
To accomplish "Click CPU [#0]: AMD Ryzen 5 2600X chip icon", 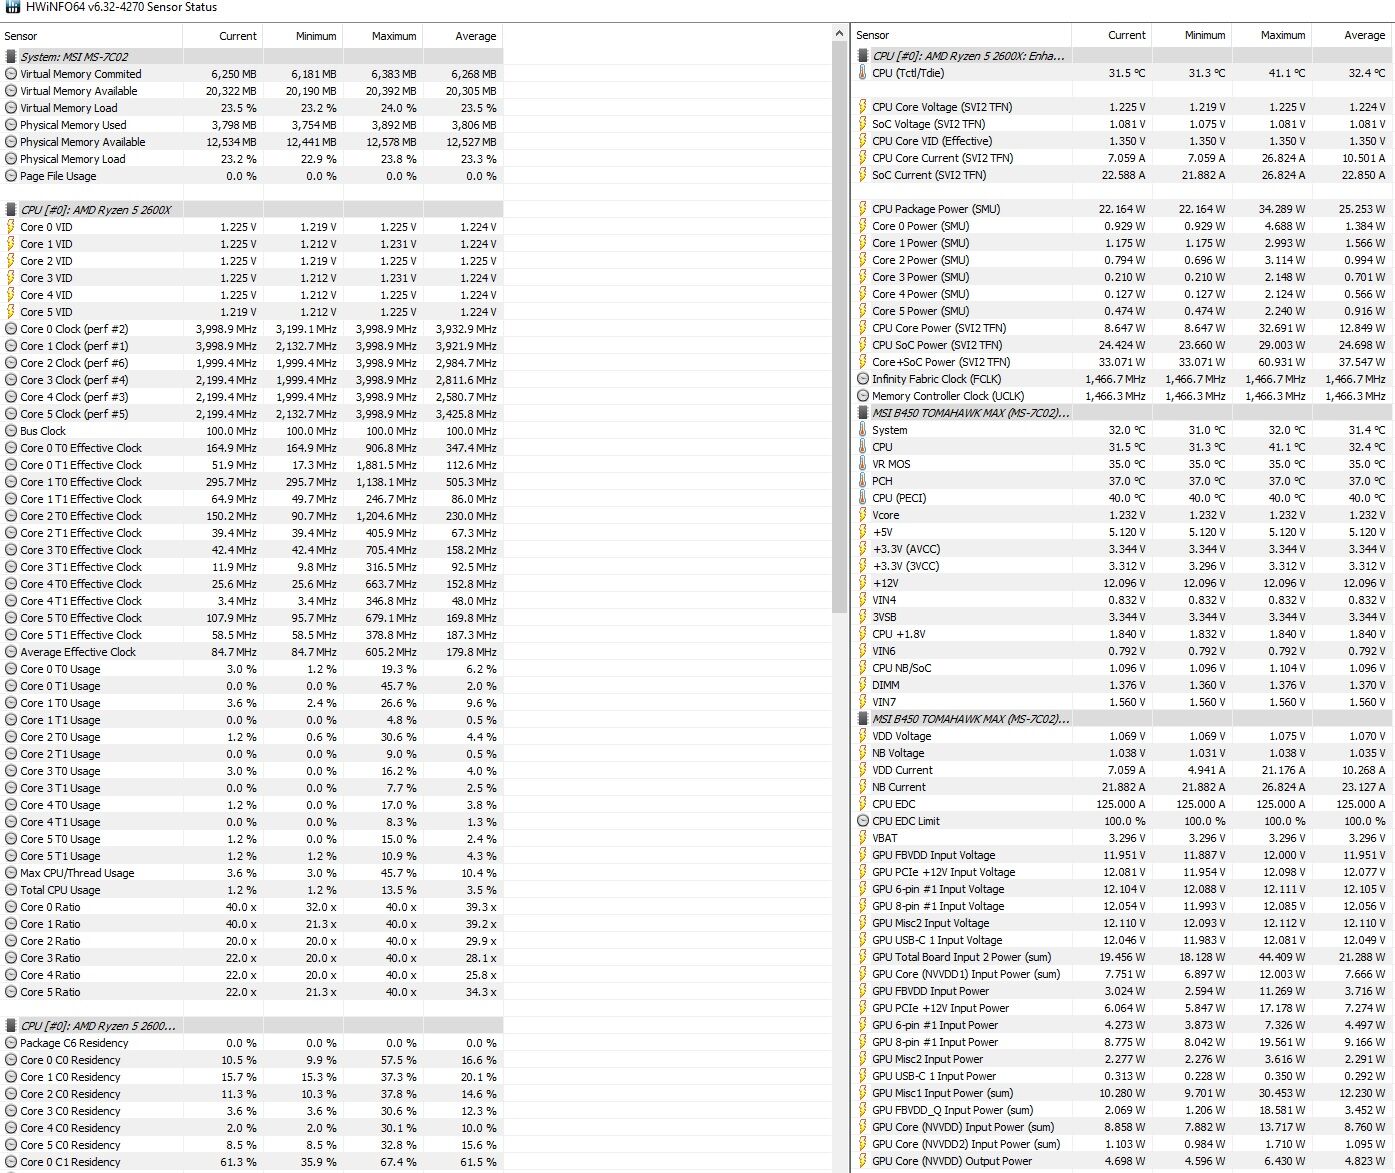I will (11, 210).
